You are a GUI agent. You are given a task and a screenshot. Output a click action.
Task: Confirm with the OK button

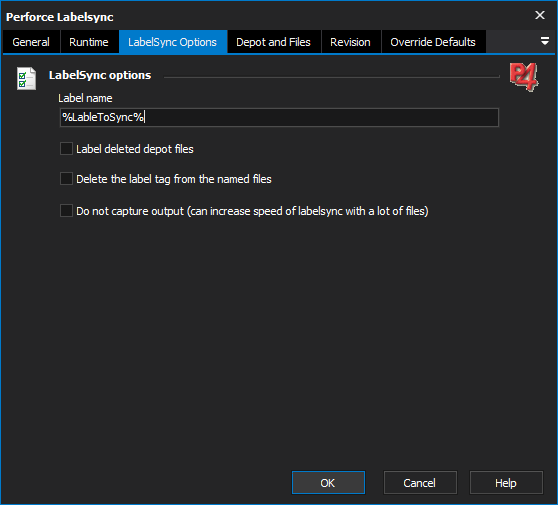328,483
